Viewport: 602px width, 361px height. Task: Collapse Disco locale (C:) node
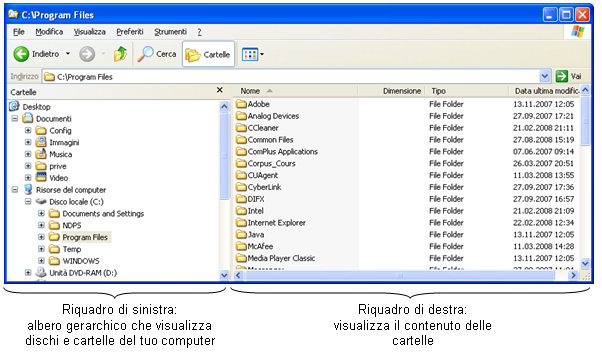point(28,202)
